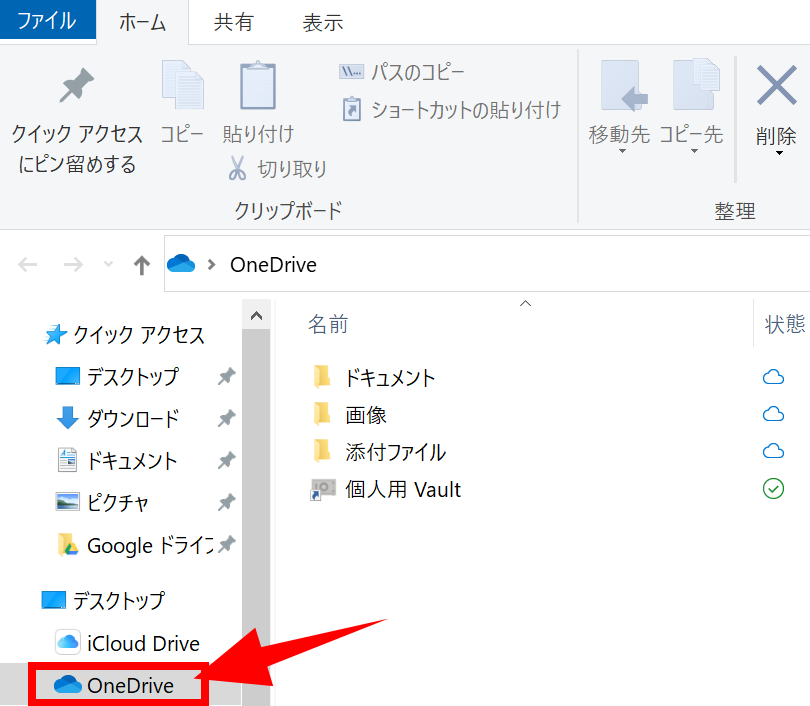Screen dimensions: 810x706
Task: Expand the 削除 dropdown arrow
Action: pos(780,153)
